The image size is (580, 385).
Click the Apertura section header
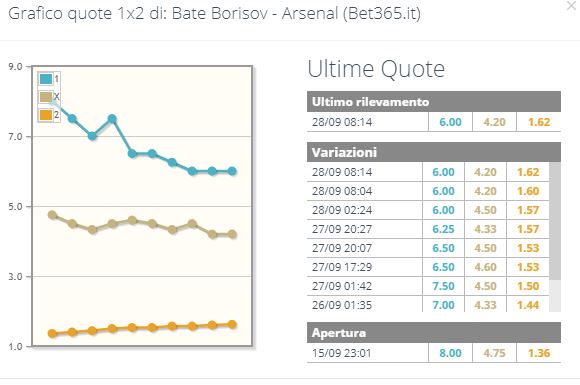point(434,332)
